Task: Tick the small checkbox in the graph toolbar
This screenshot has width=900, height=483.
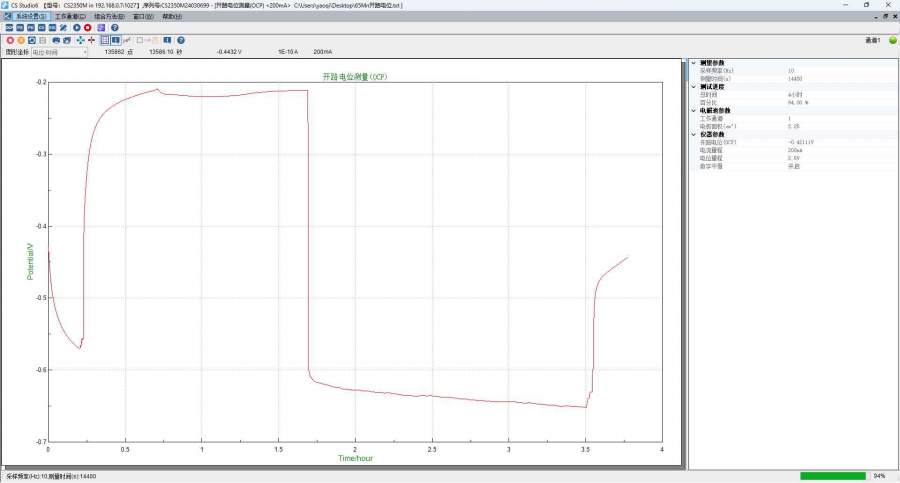Action: (141, 40)
